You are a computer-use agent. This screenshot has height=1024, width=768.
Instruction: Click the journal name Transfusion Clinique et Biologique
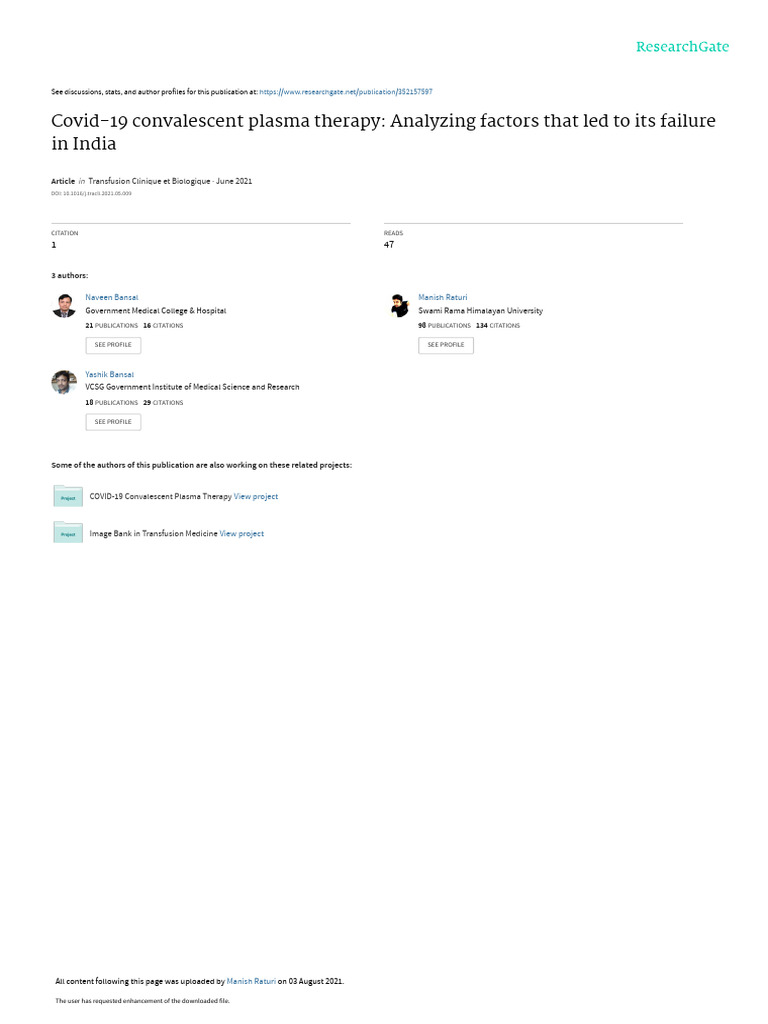[x=149, y=181]
